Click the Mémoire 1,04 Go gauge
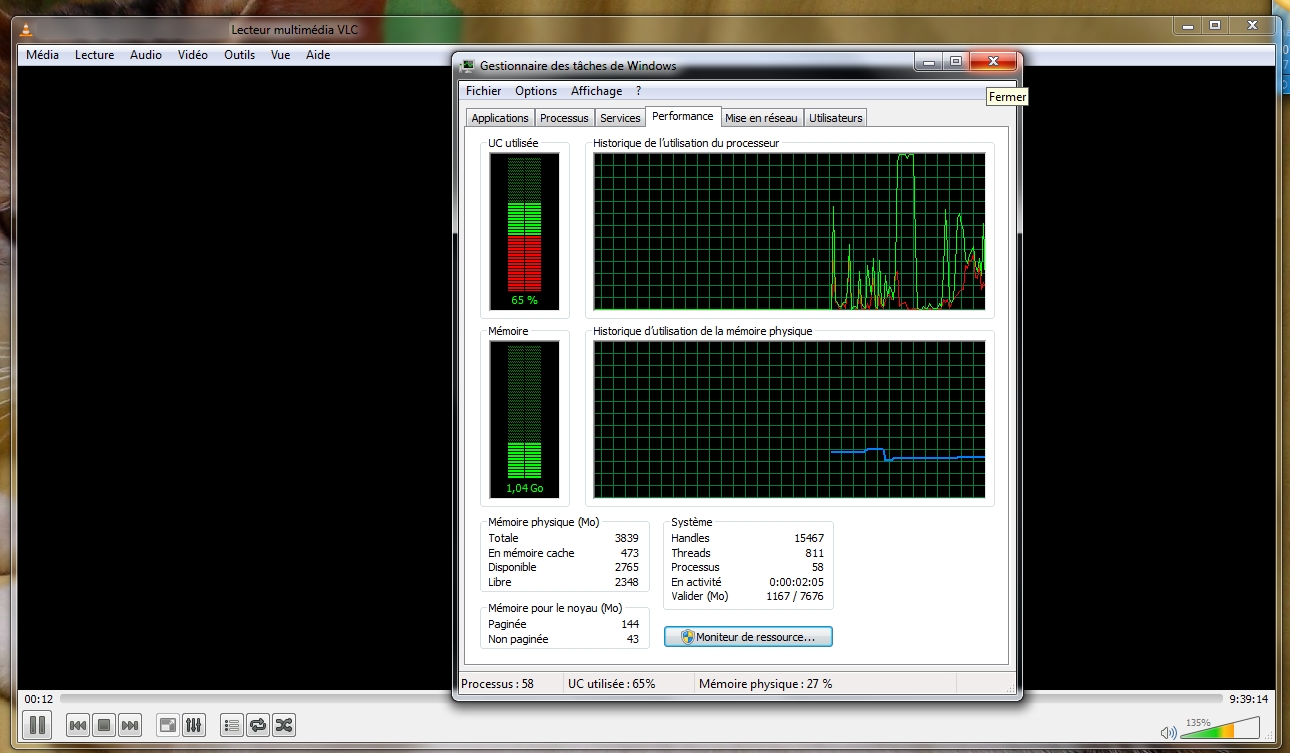1290x753 pixels. (x=524, y=419)
